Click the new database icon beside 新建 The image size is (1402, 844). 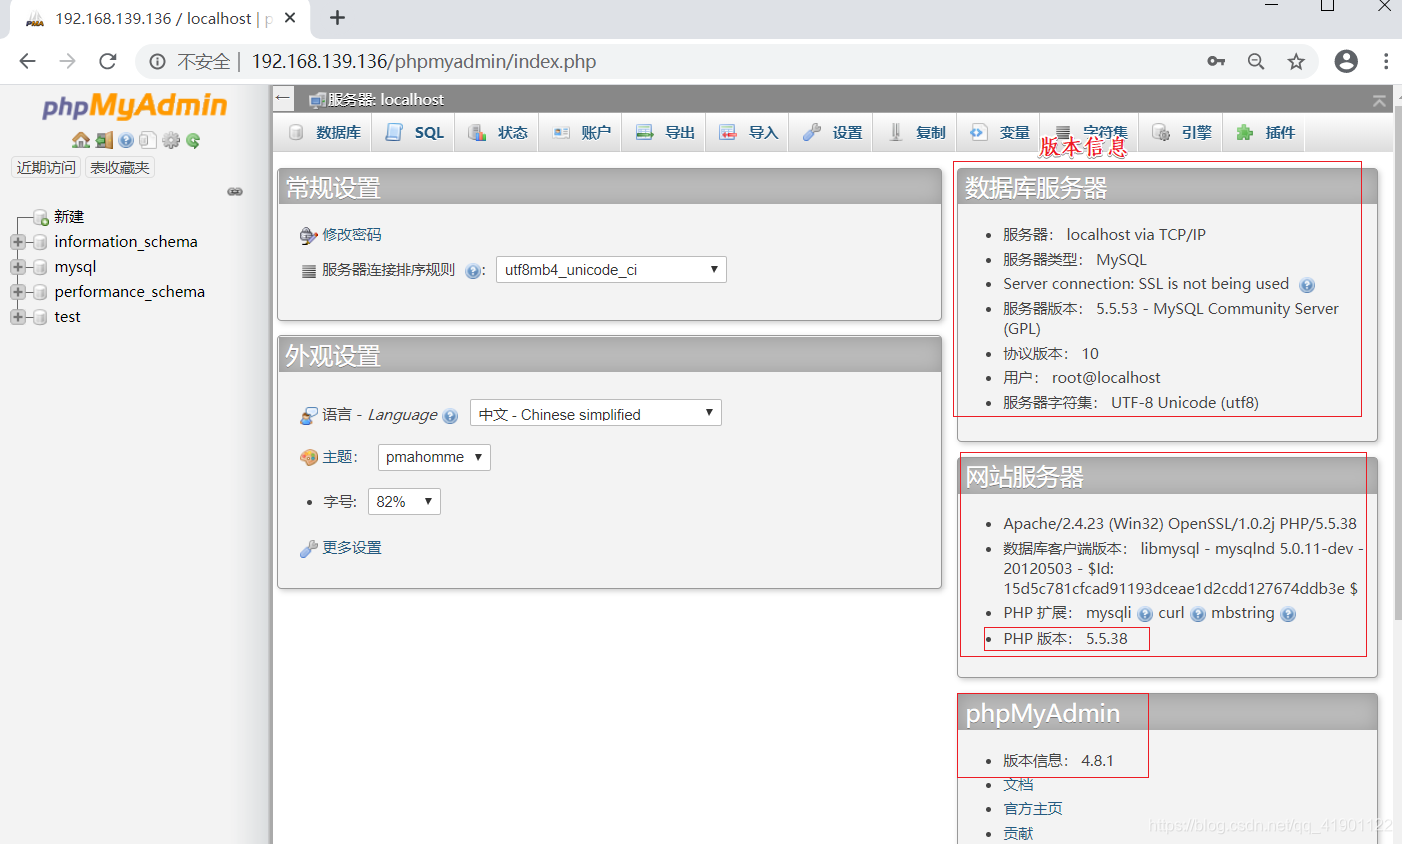click(41, 217)
